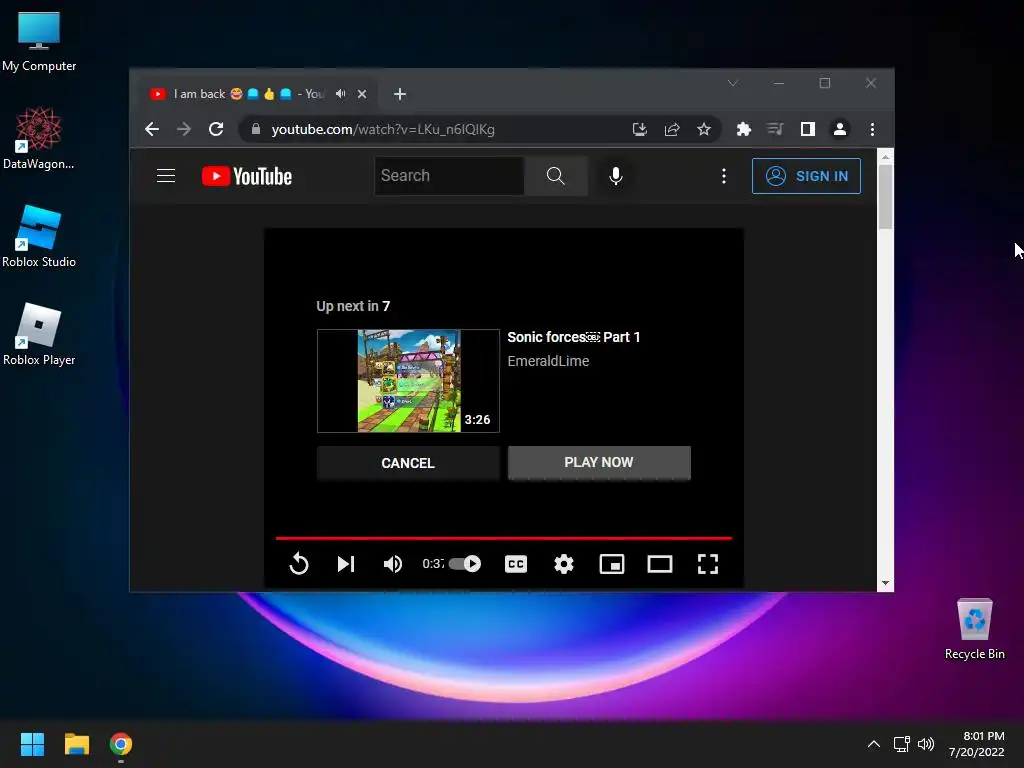Open a new tab with plus button

coord(400,94)
